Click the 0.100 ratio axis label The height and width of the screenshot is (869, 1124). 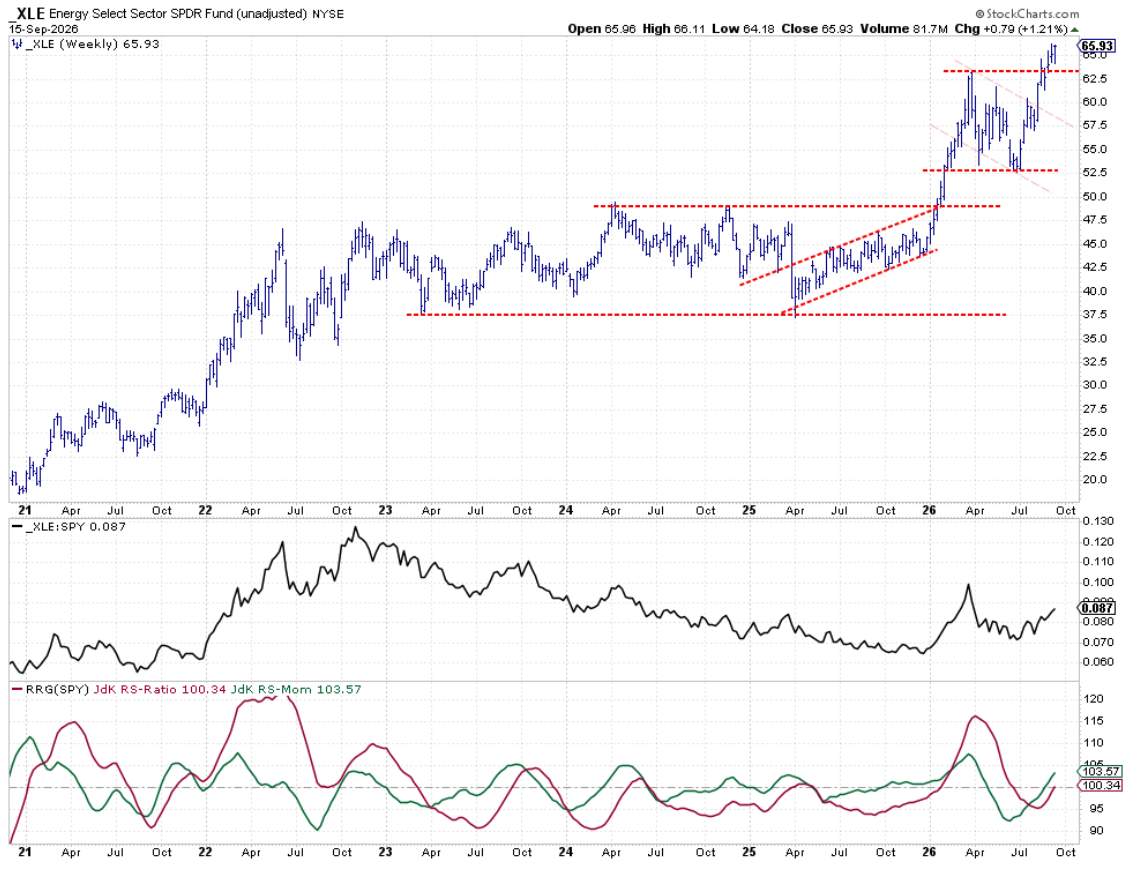[1097, 582]
